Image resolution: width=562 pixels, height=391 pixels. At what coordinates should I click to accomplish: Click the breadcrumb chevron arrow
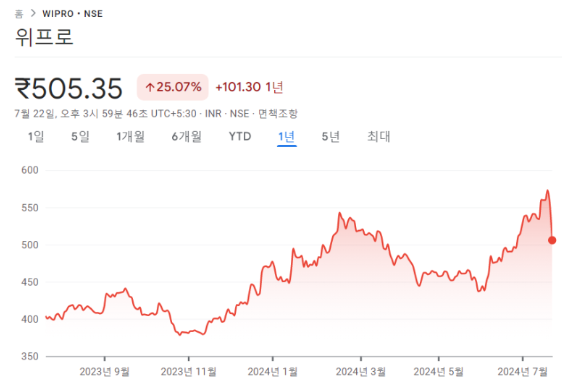tap(33, 13)
